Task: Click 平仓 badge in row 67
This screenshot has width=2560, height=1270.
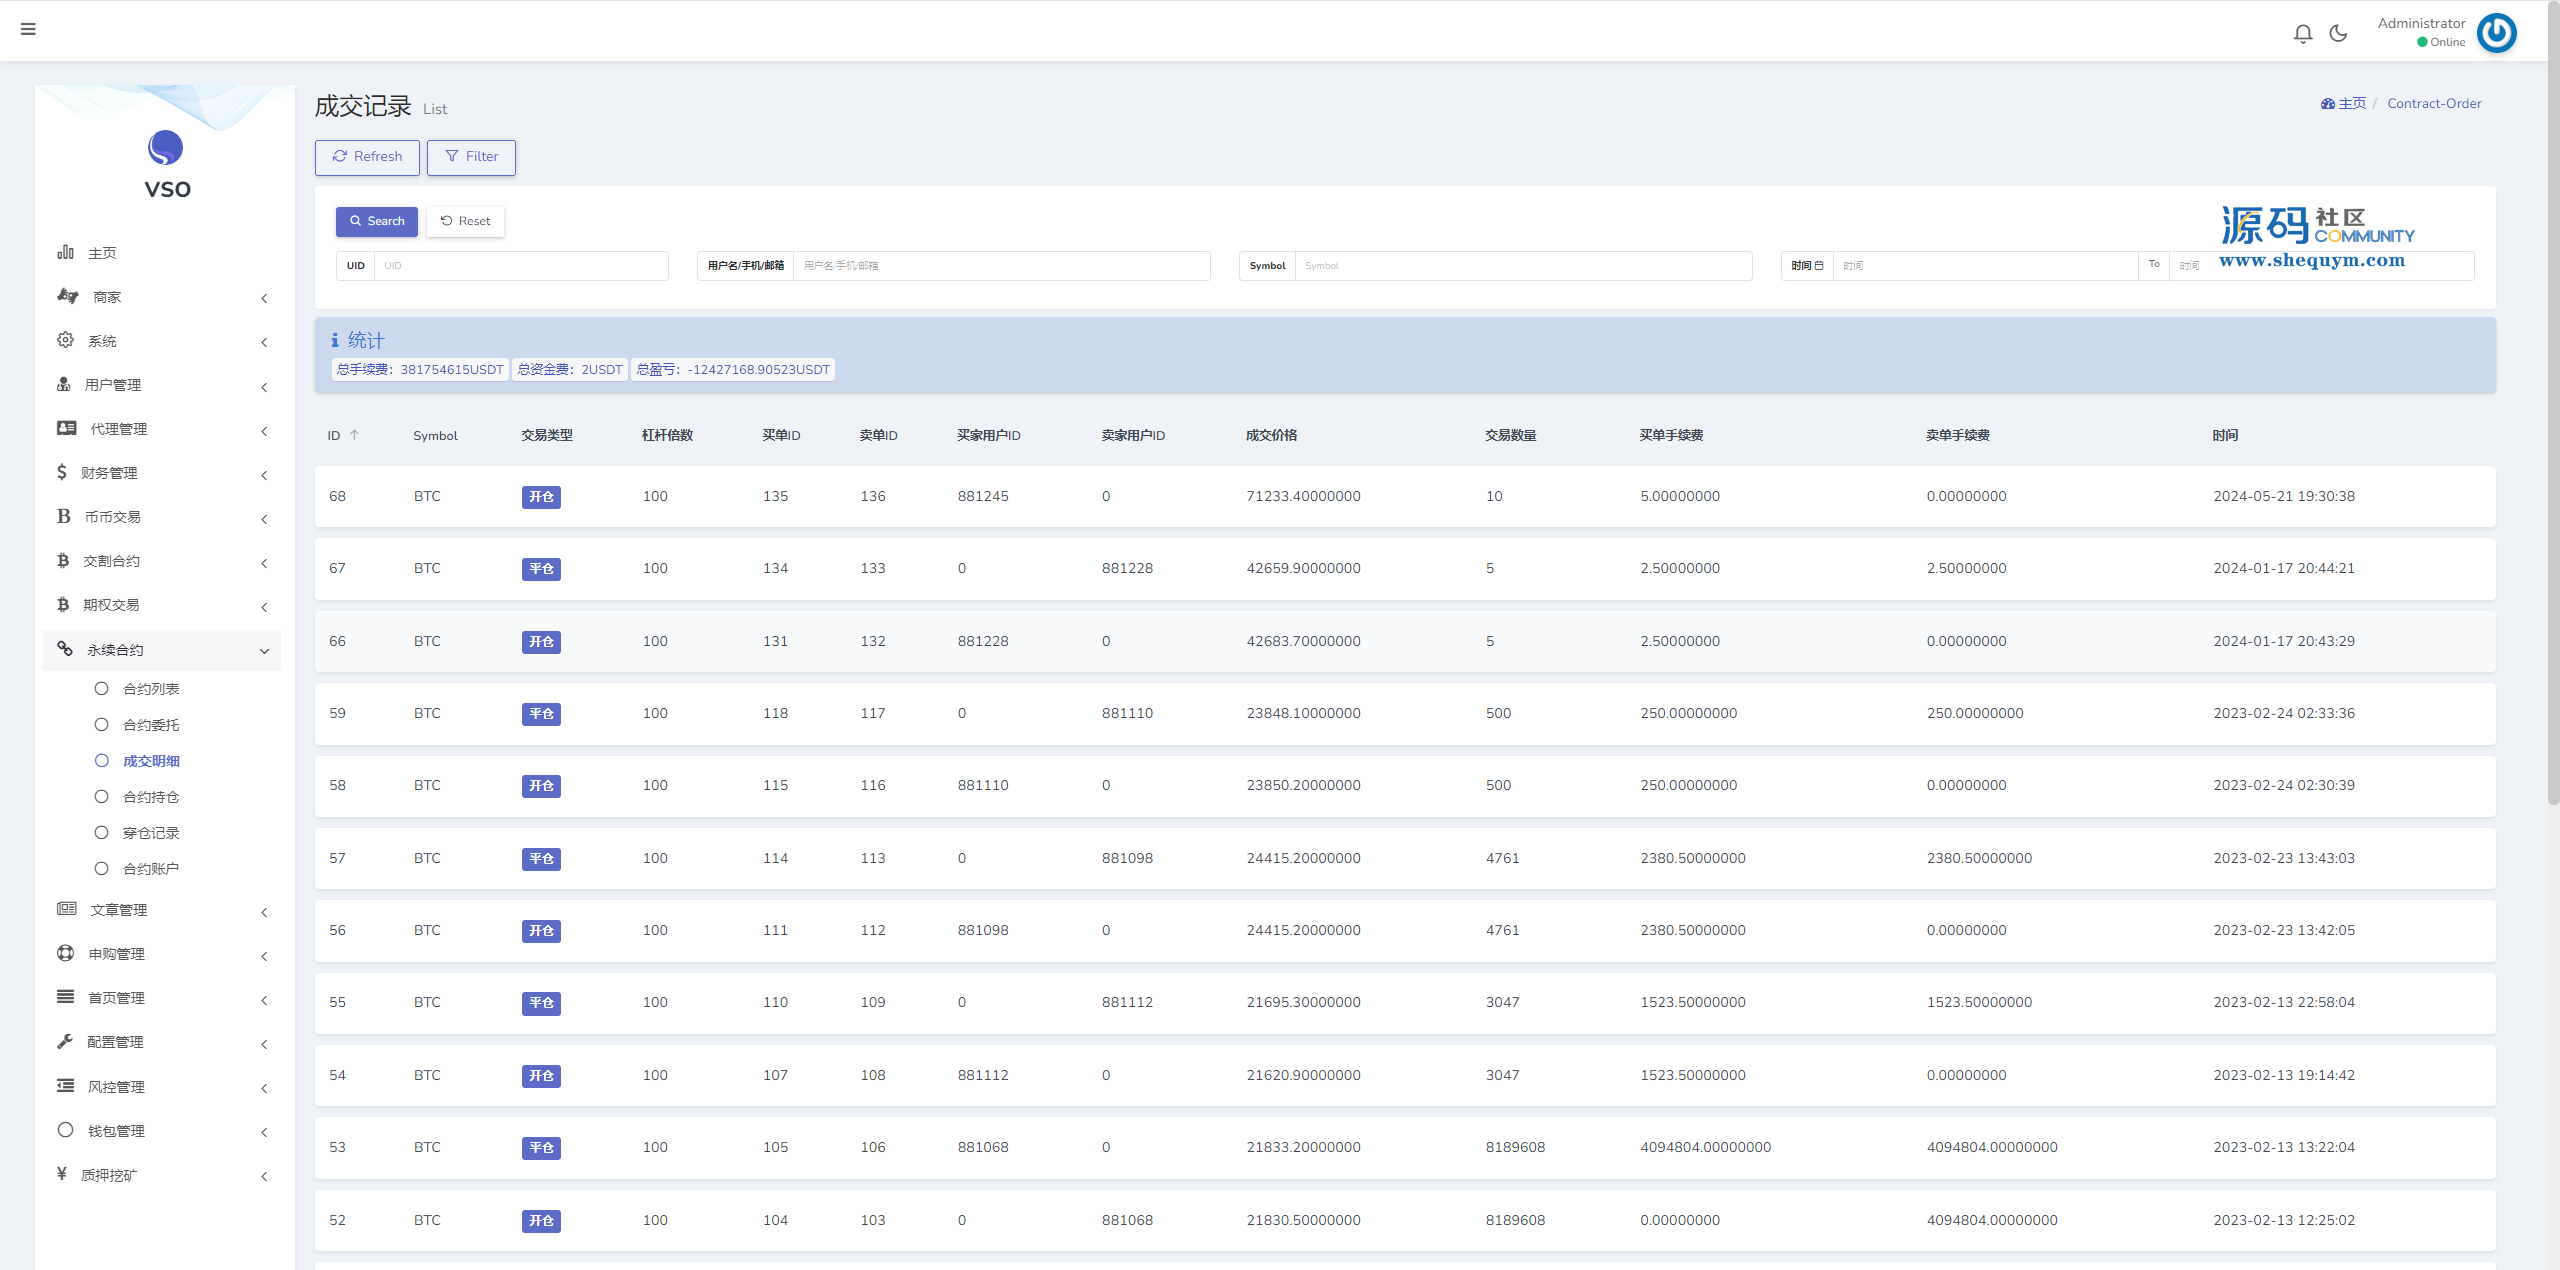Action: pos(541,569)
